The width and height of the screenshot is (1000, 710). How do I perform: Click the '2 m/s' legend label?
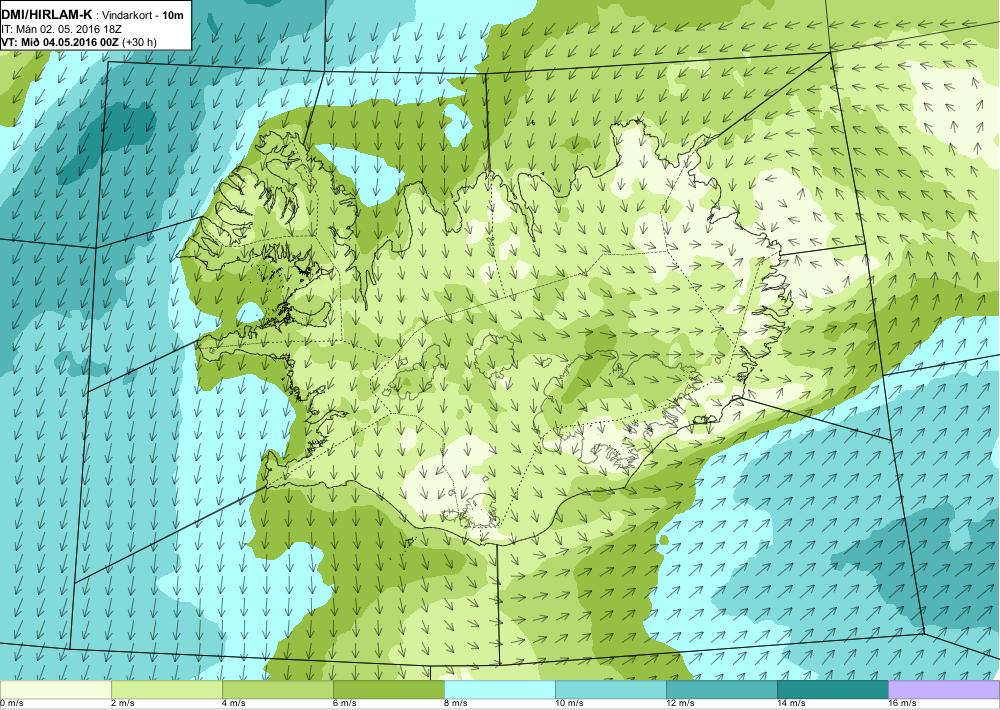(x=123, y=704)
